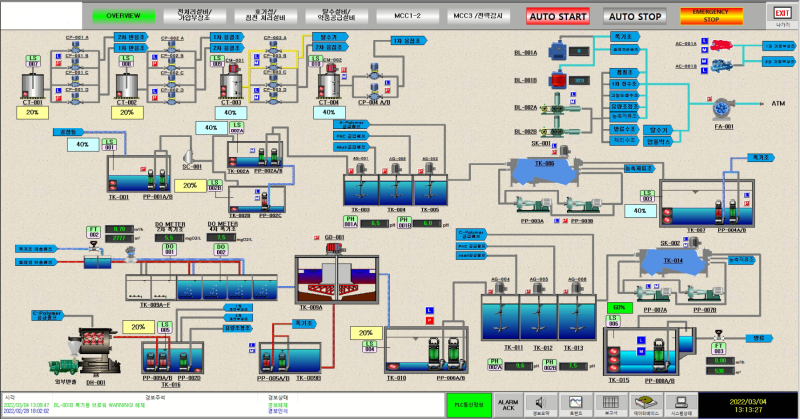Hit the EMERGENCY STOP button

tap(711, 16)
